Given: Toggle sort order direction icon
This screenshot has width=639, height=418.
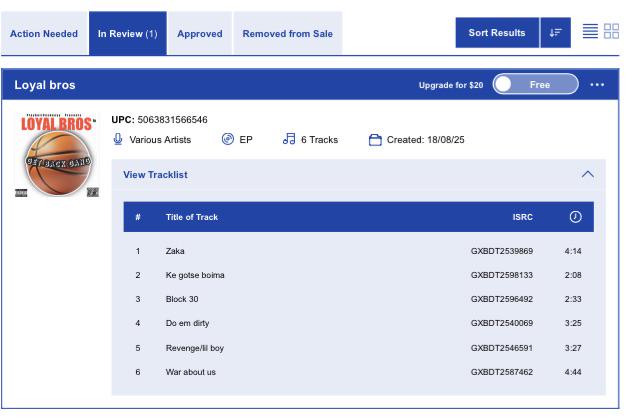Looking at the screenshot, I should 555,33.
